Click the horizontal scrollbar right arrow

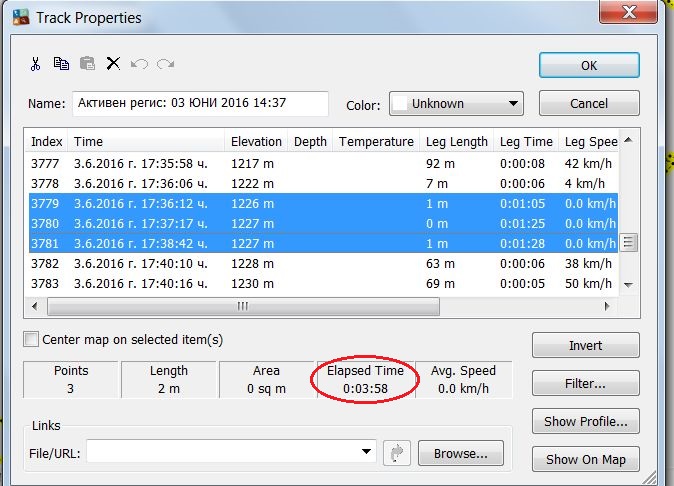pos(607,306)
